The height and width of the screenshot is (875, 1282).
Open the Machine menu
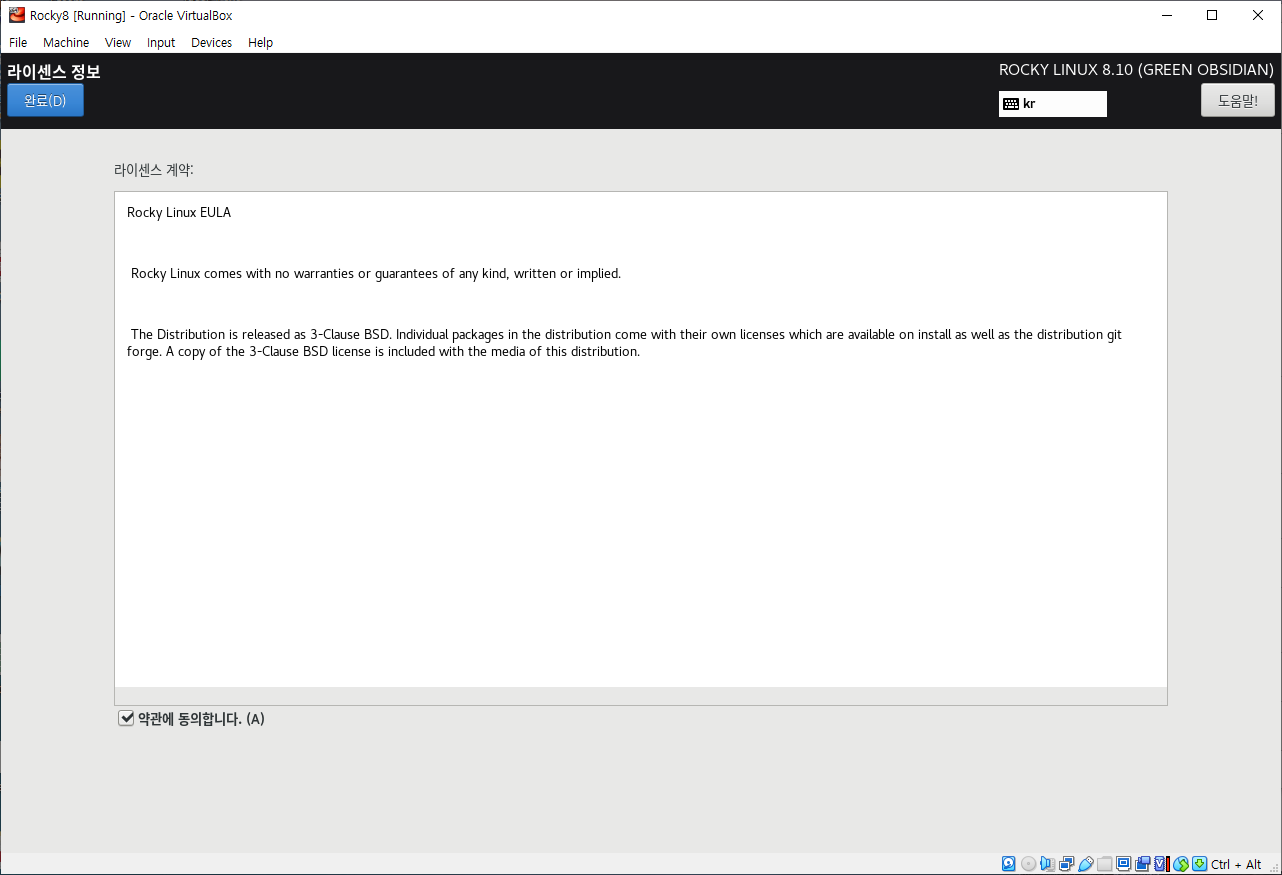click(66, 42)
